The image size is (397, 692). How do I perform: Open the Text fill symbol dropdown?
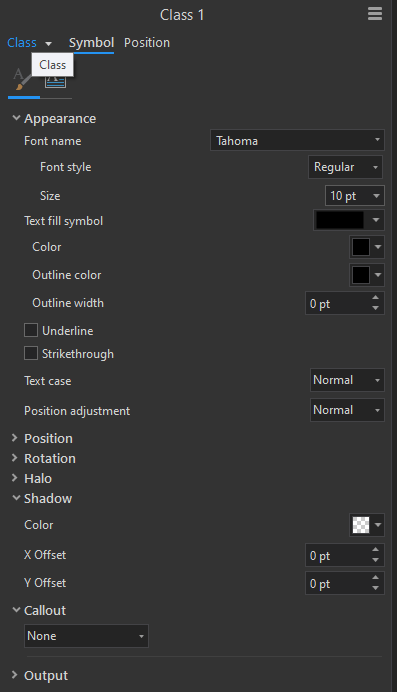[376, 220]
